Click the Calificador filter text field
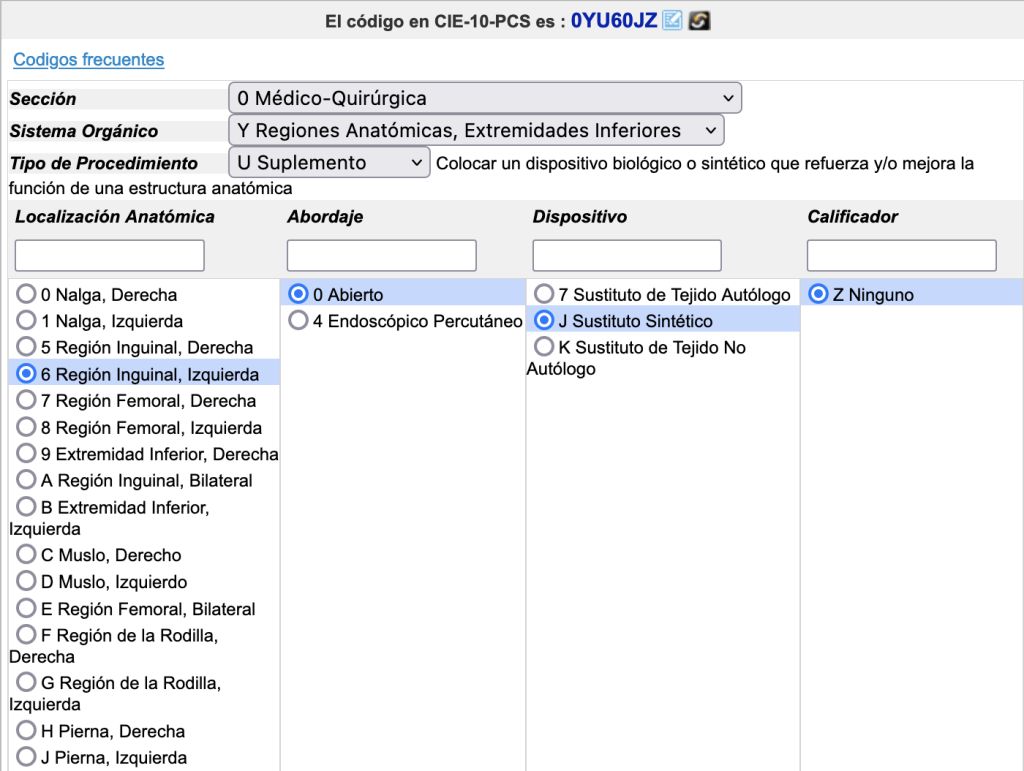 tap(902, 255)
